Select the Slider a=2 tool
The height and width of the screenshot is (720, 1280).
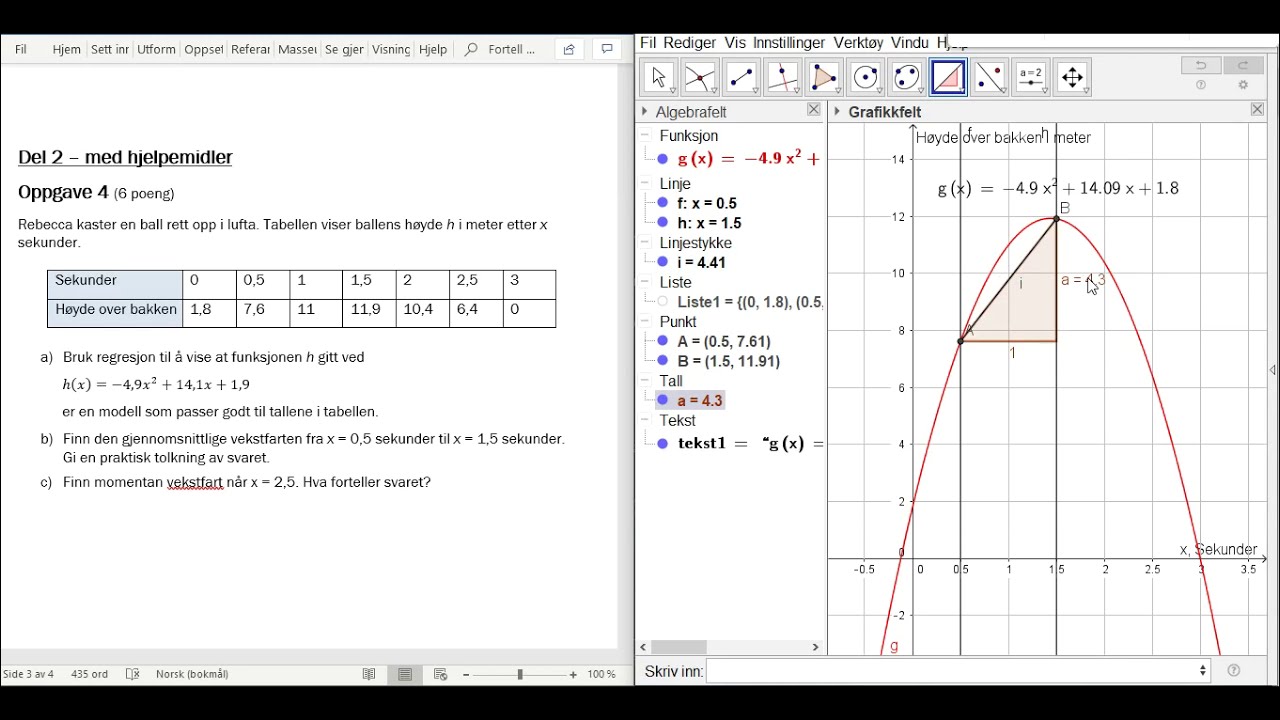1031,77
